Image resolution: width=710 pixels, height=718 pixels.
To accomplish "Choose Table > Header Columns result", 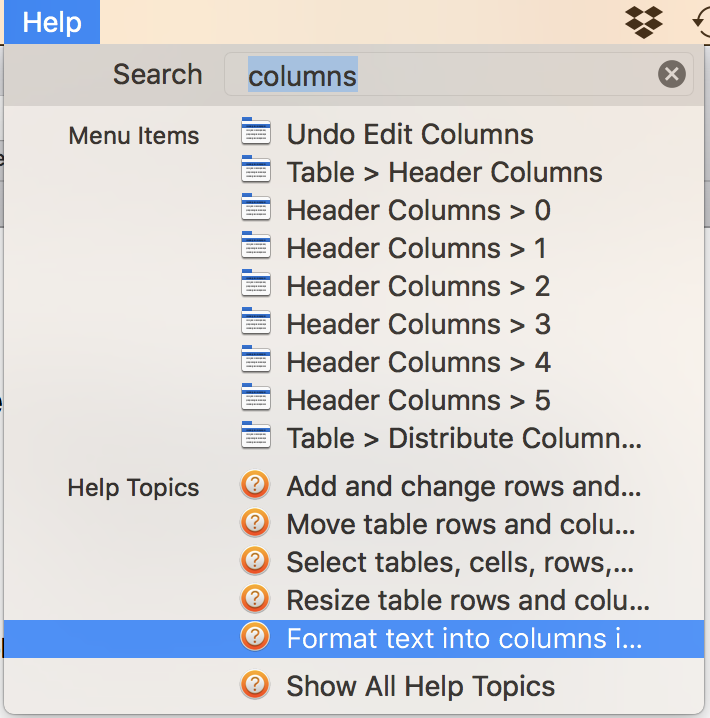I will click(x=444, y=172).
